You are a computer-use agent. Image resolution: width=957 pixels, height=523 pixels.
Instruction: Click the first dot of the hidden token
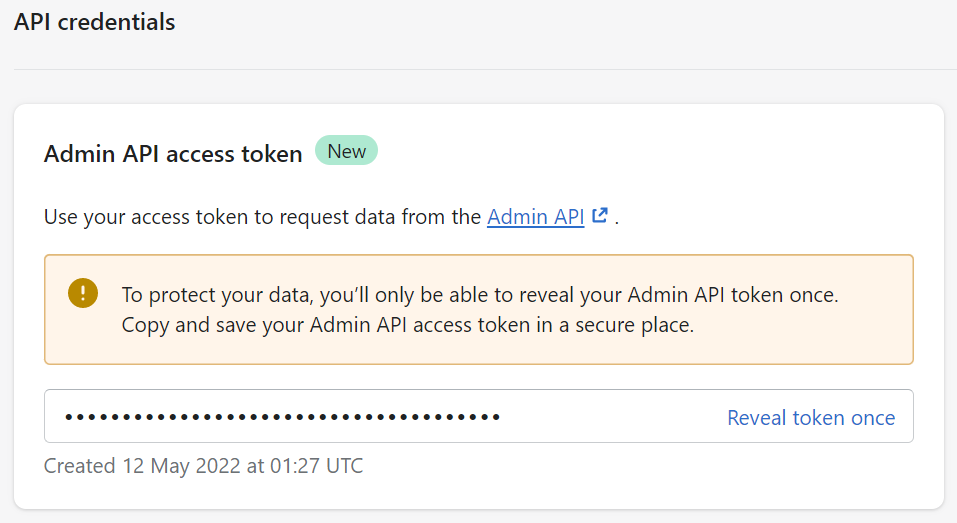(x=69, y=417)
